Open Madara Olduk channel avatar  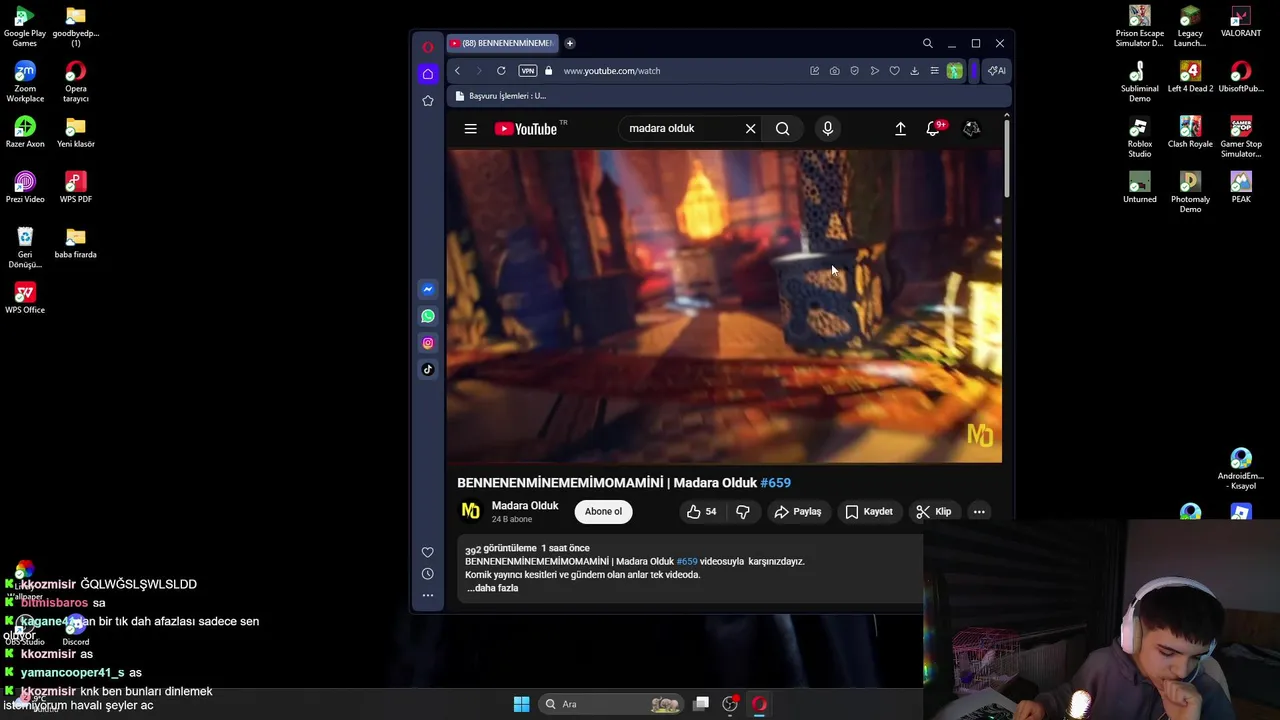coord(470,511)
